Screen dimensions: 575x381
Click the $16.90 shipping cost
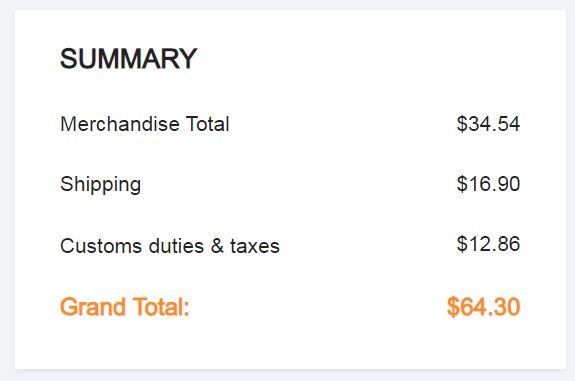coord(488,184)
